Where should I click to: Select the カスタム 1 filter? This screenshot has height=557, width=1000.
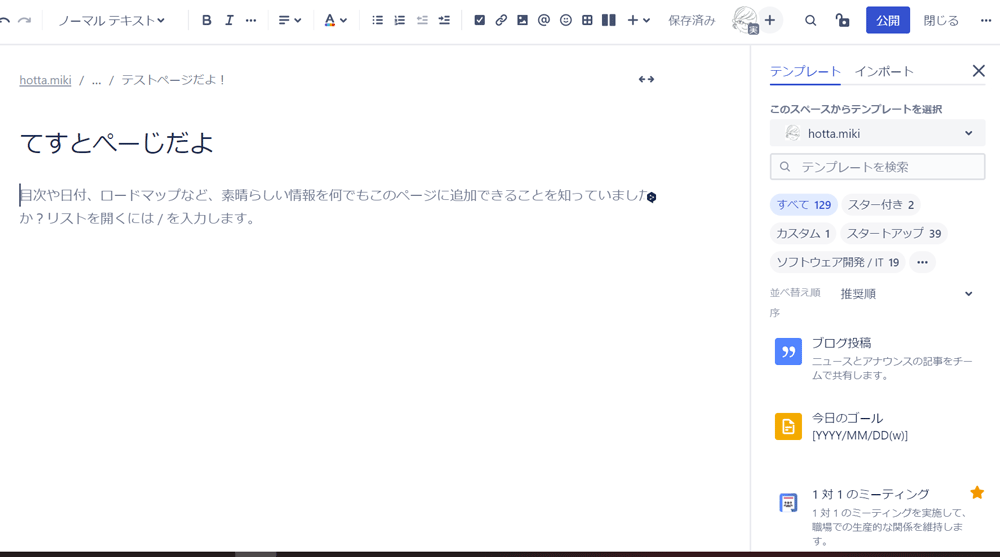point(803,234)
